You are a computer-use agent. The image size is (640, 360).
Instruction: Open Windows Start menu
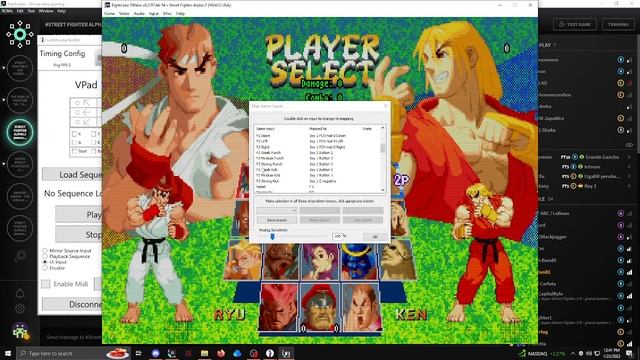point(8,353)
